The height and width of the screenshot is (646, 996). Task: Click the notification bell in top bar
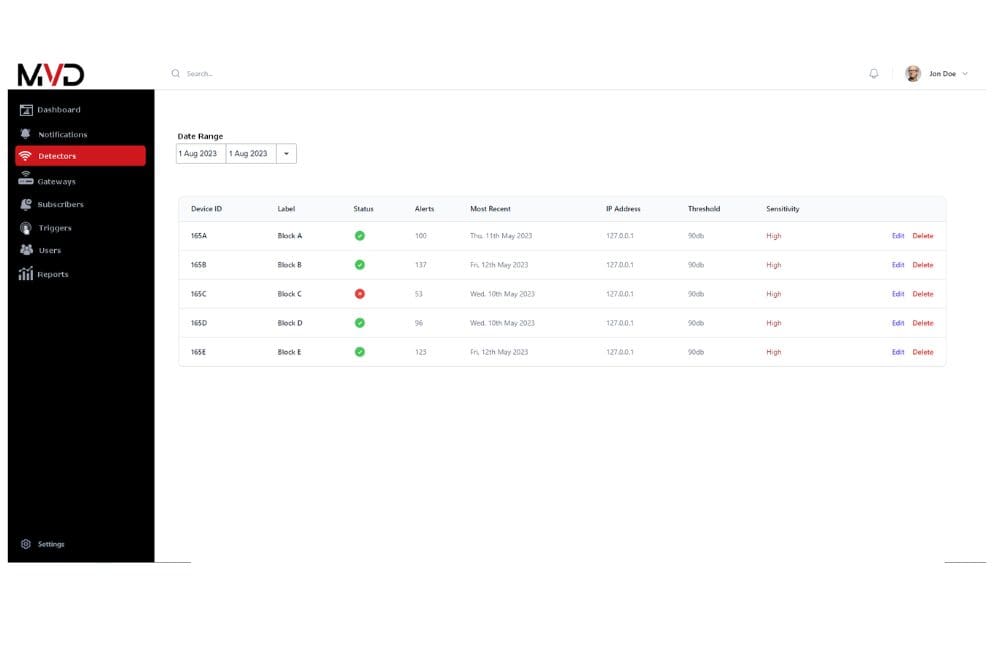coord(874,74)
